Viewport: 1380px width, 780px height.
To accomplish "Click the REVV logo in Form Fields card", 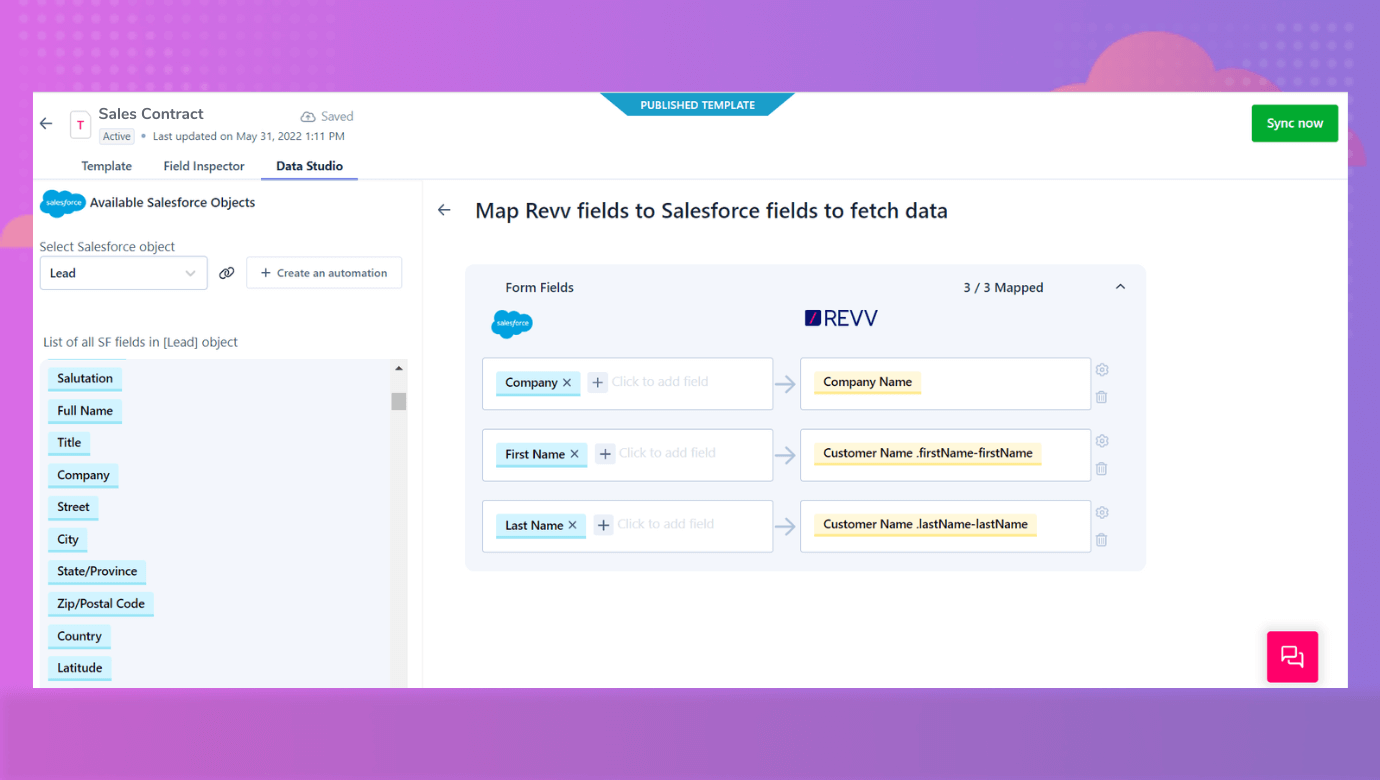I will [841, 318].
